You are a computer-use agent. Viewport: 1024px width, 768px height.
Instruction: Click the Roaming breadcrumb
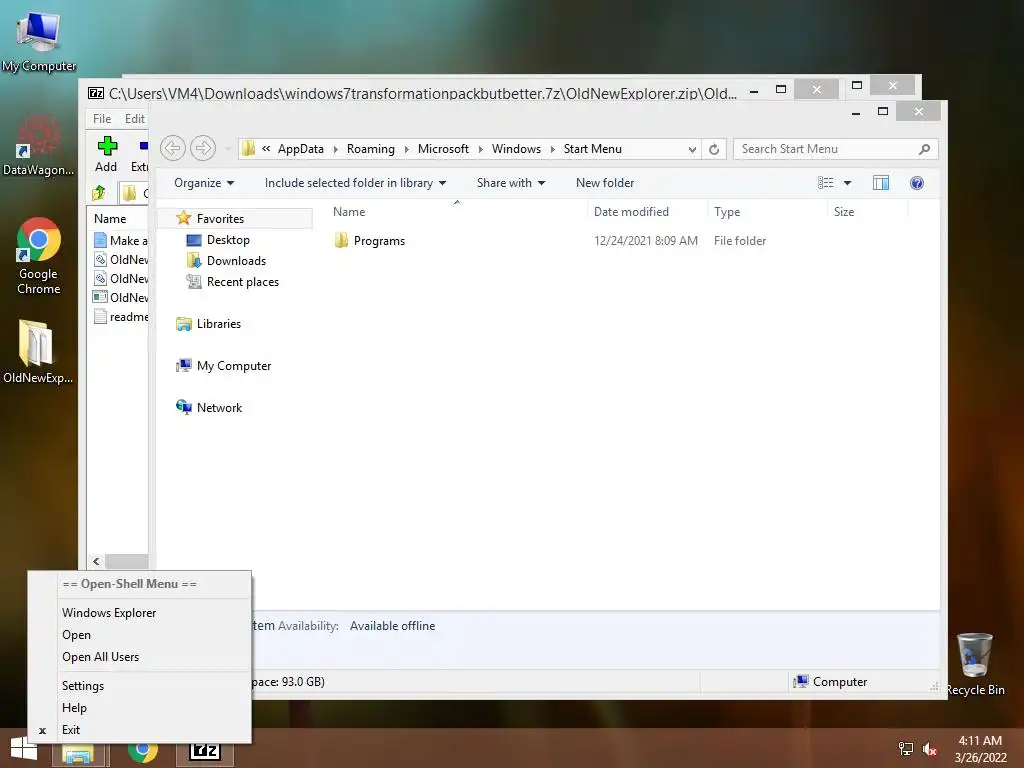(x=370, y=149)
